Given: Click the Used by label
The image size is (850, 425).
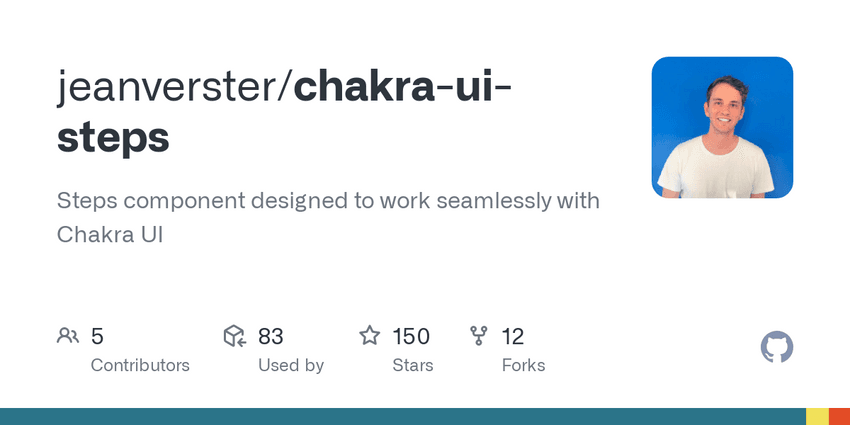Looking at the screenshot, I should [x=291, y=365].
